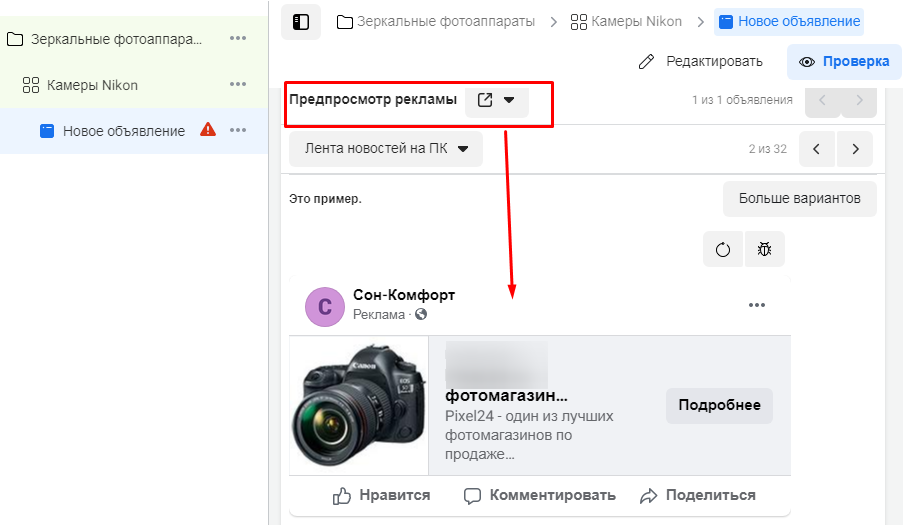Click 1 из 1 объявления counter text
This screenshot has width=903, height=525.
tap(742, 100)
